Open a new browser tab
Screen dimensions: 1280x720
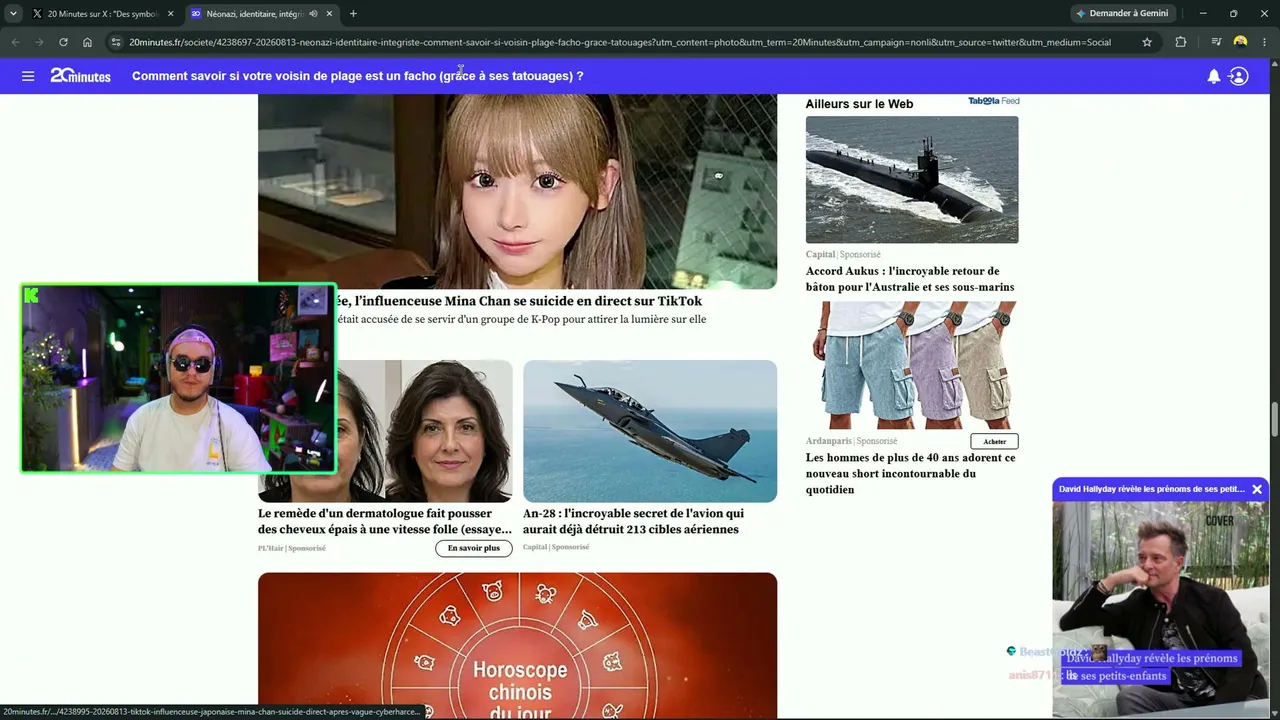(x=353, y=14)
